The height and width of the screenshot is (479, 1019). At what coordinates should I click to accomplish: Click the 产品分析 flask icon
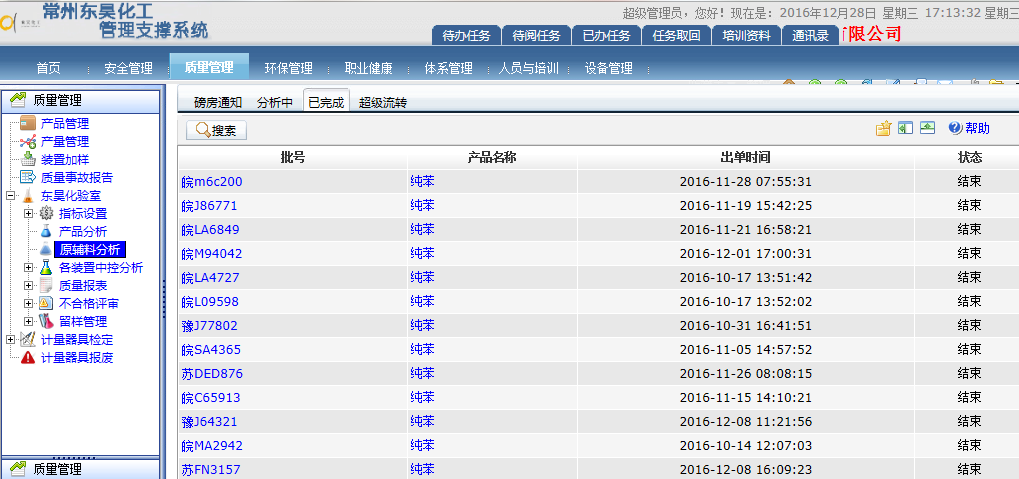(46, 232)
